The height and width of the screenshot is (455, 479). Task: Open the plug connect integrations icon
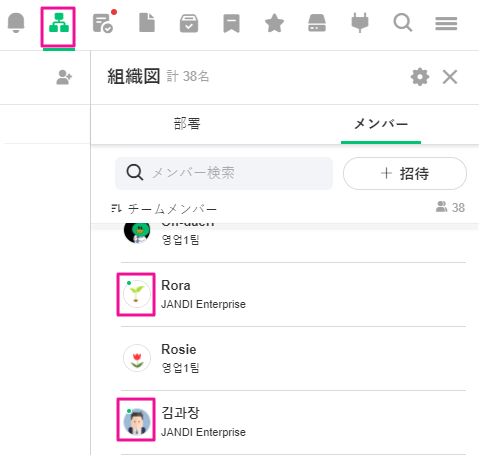click(360, 23)
